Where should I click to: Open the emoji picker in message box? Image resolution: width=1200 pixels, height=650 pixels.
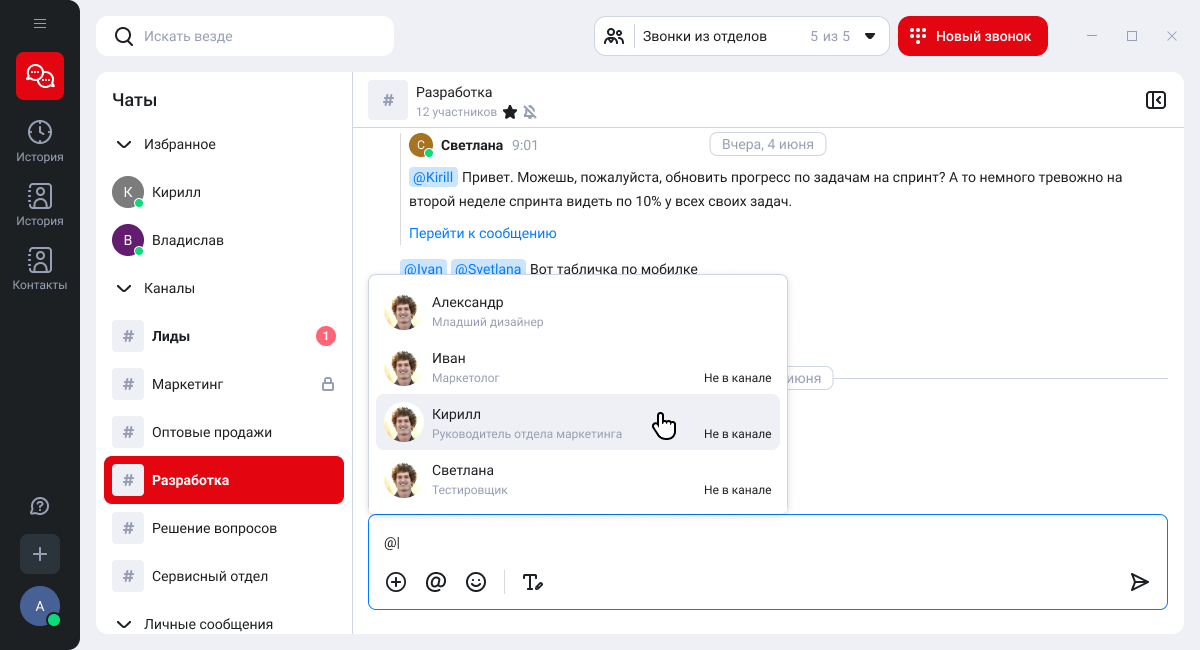click(476, 582)
